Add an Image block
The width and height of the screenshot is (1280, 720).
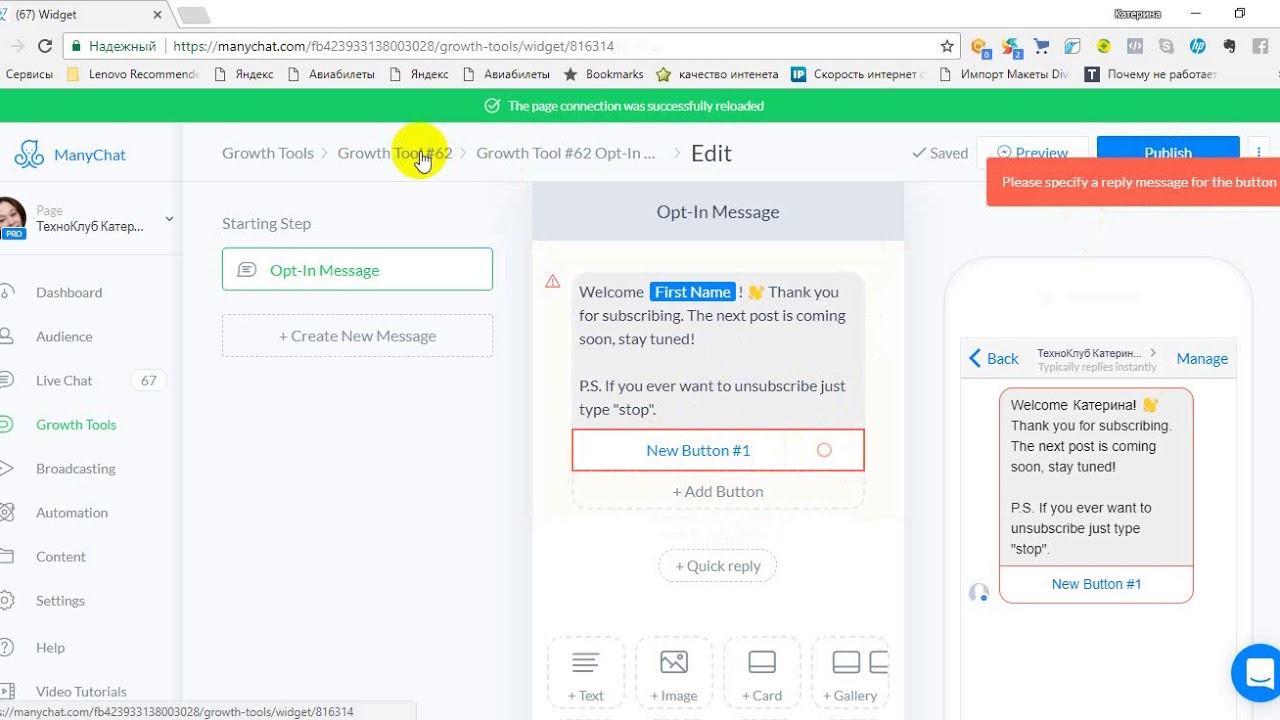click(674, 674)
